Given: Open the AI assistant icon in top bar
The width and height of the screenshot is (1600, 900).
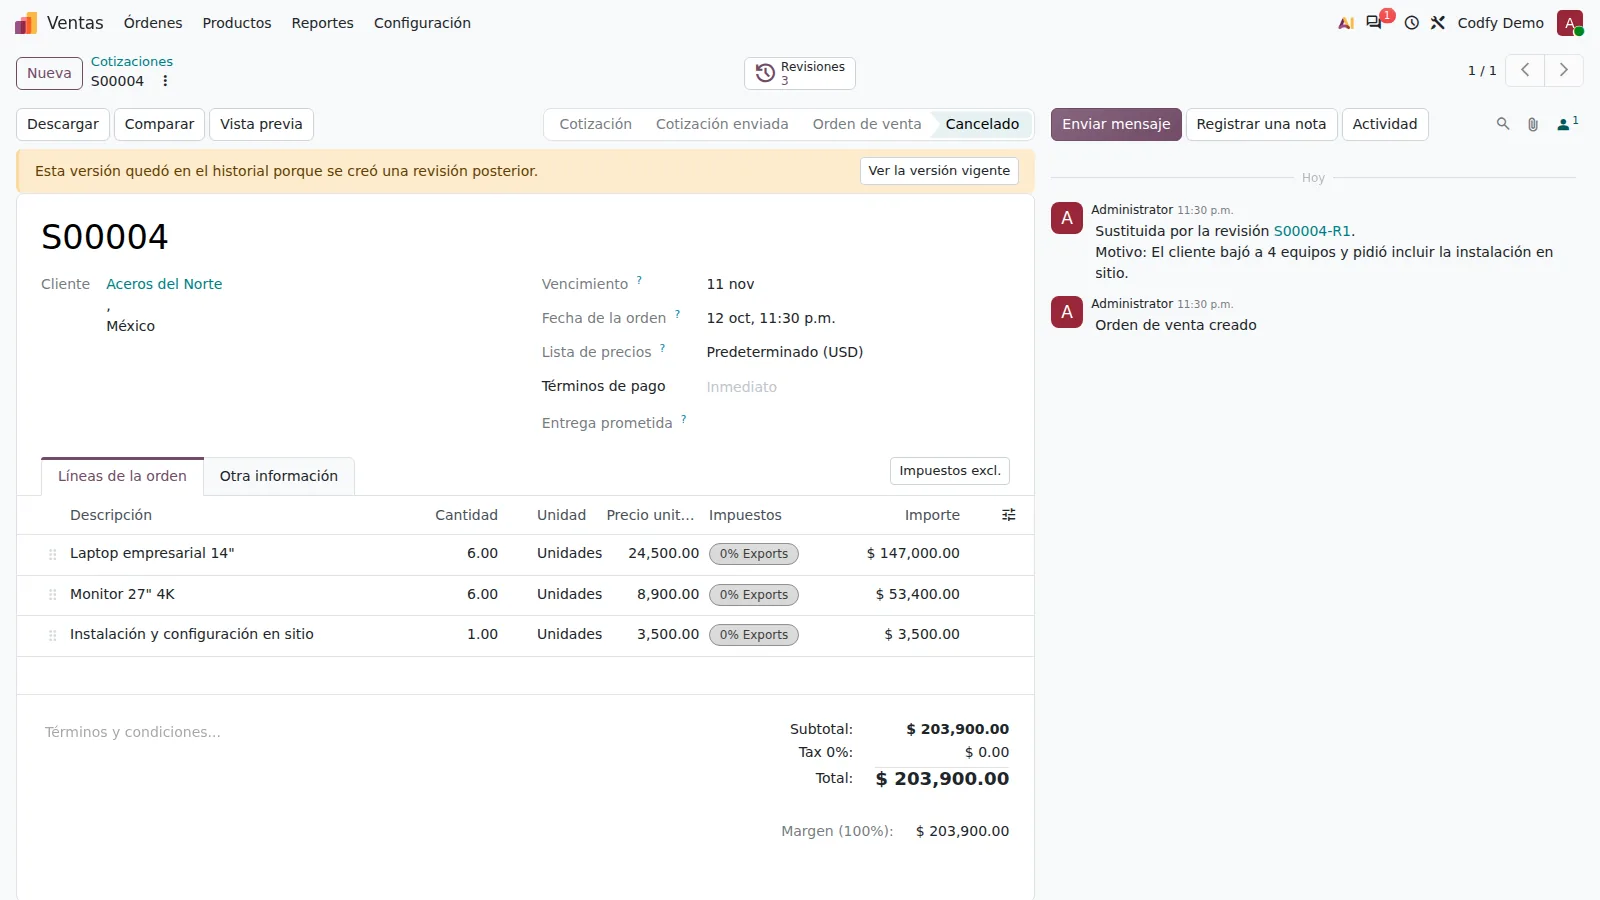Looking at the screenshot, I should pos(1346,23).
